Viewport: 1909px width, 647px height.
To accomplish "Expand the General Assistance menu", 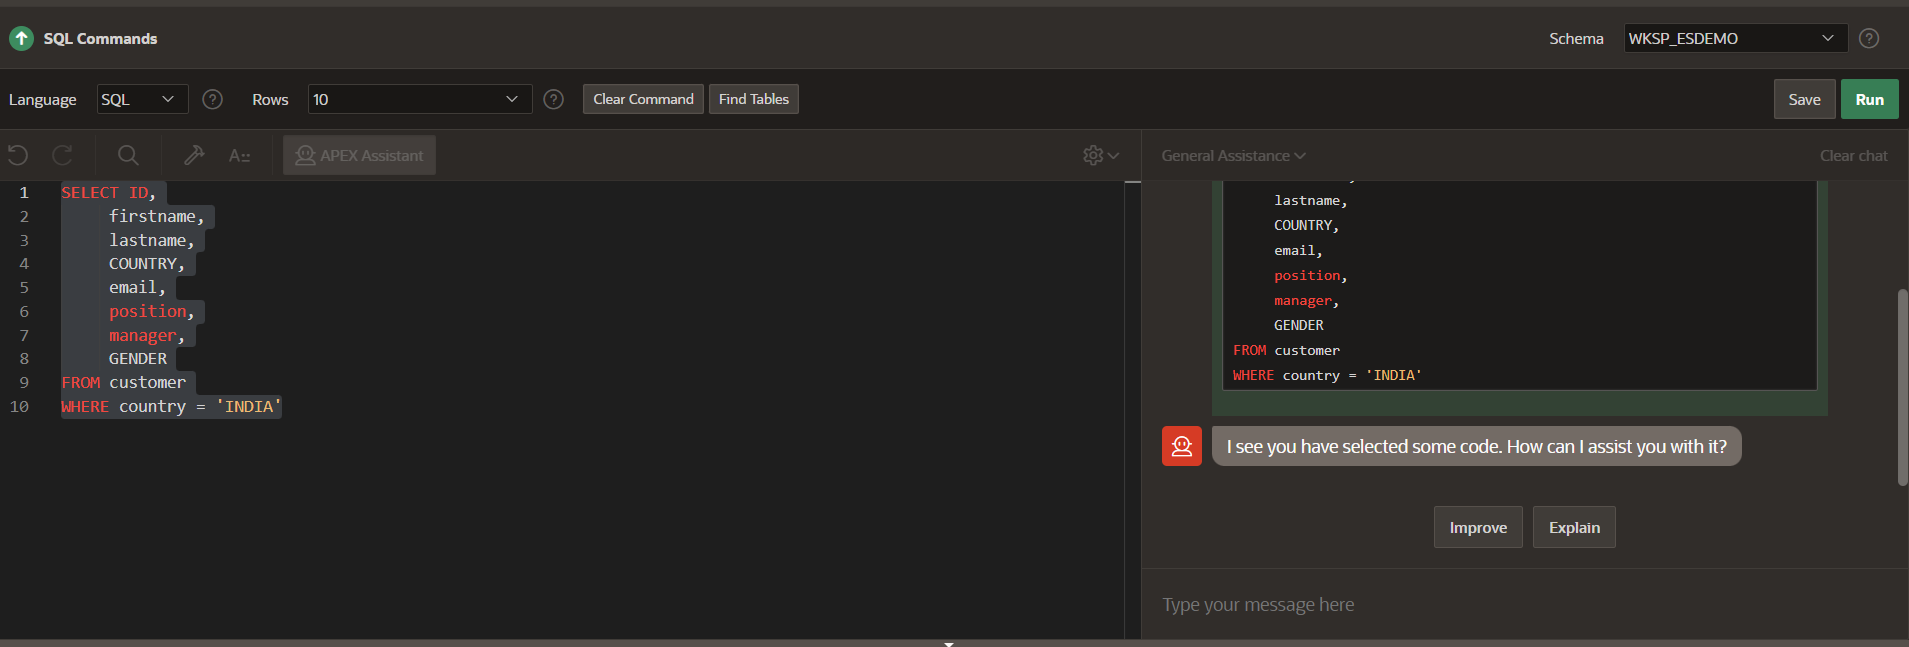I will 1233,155.
